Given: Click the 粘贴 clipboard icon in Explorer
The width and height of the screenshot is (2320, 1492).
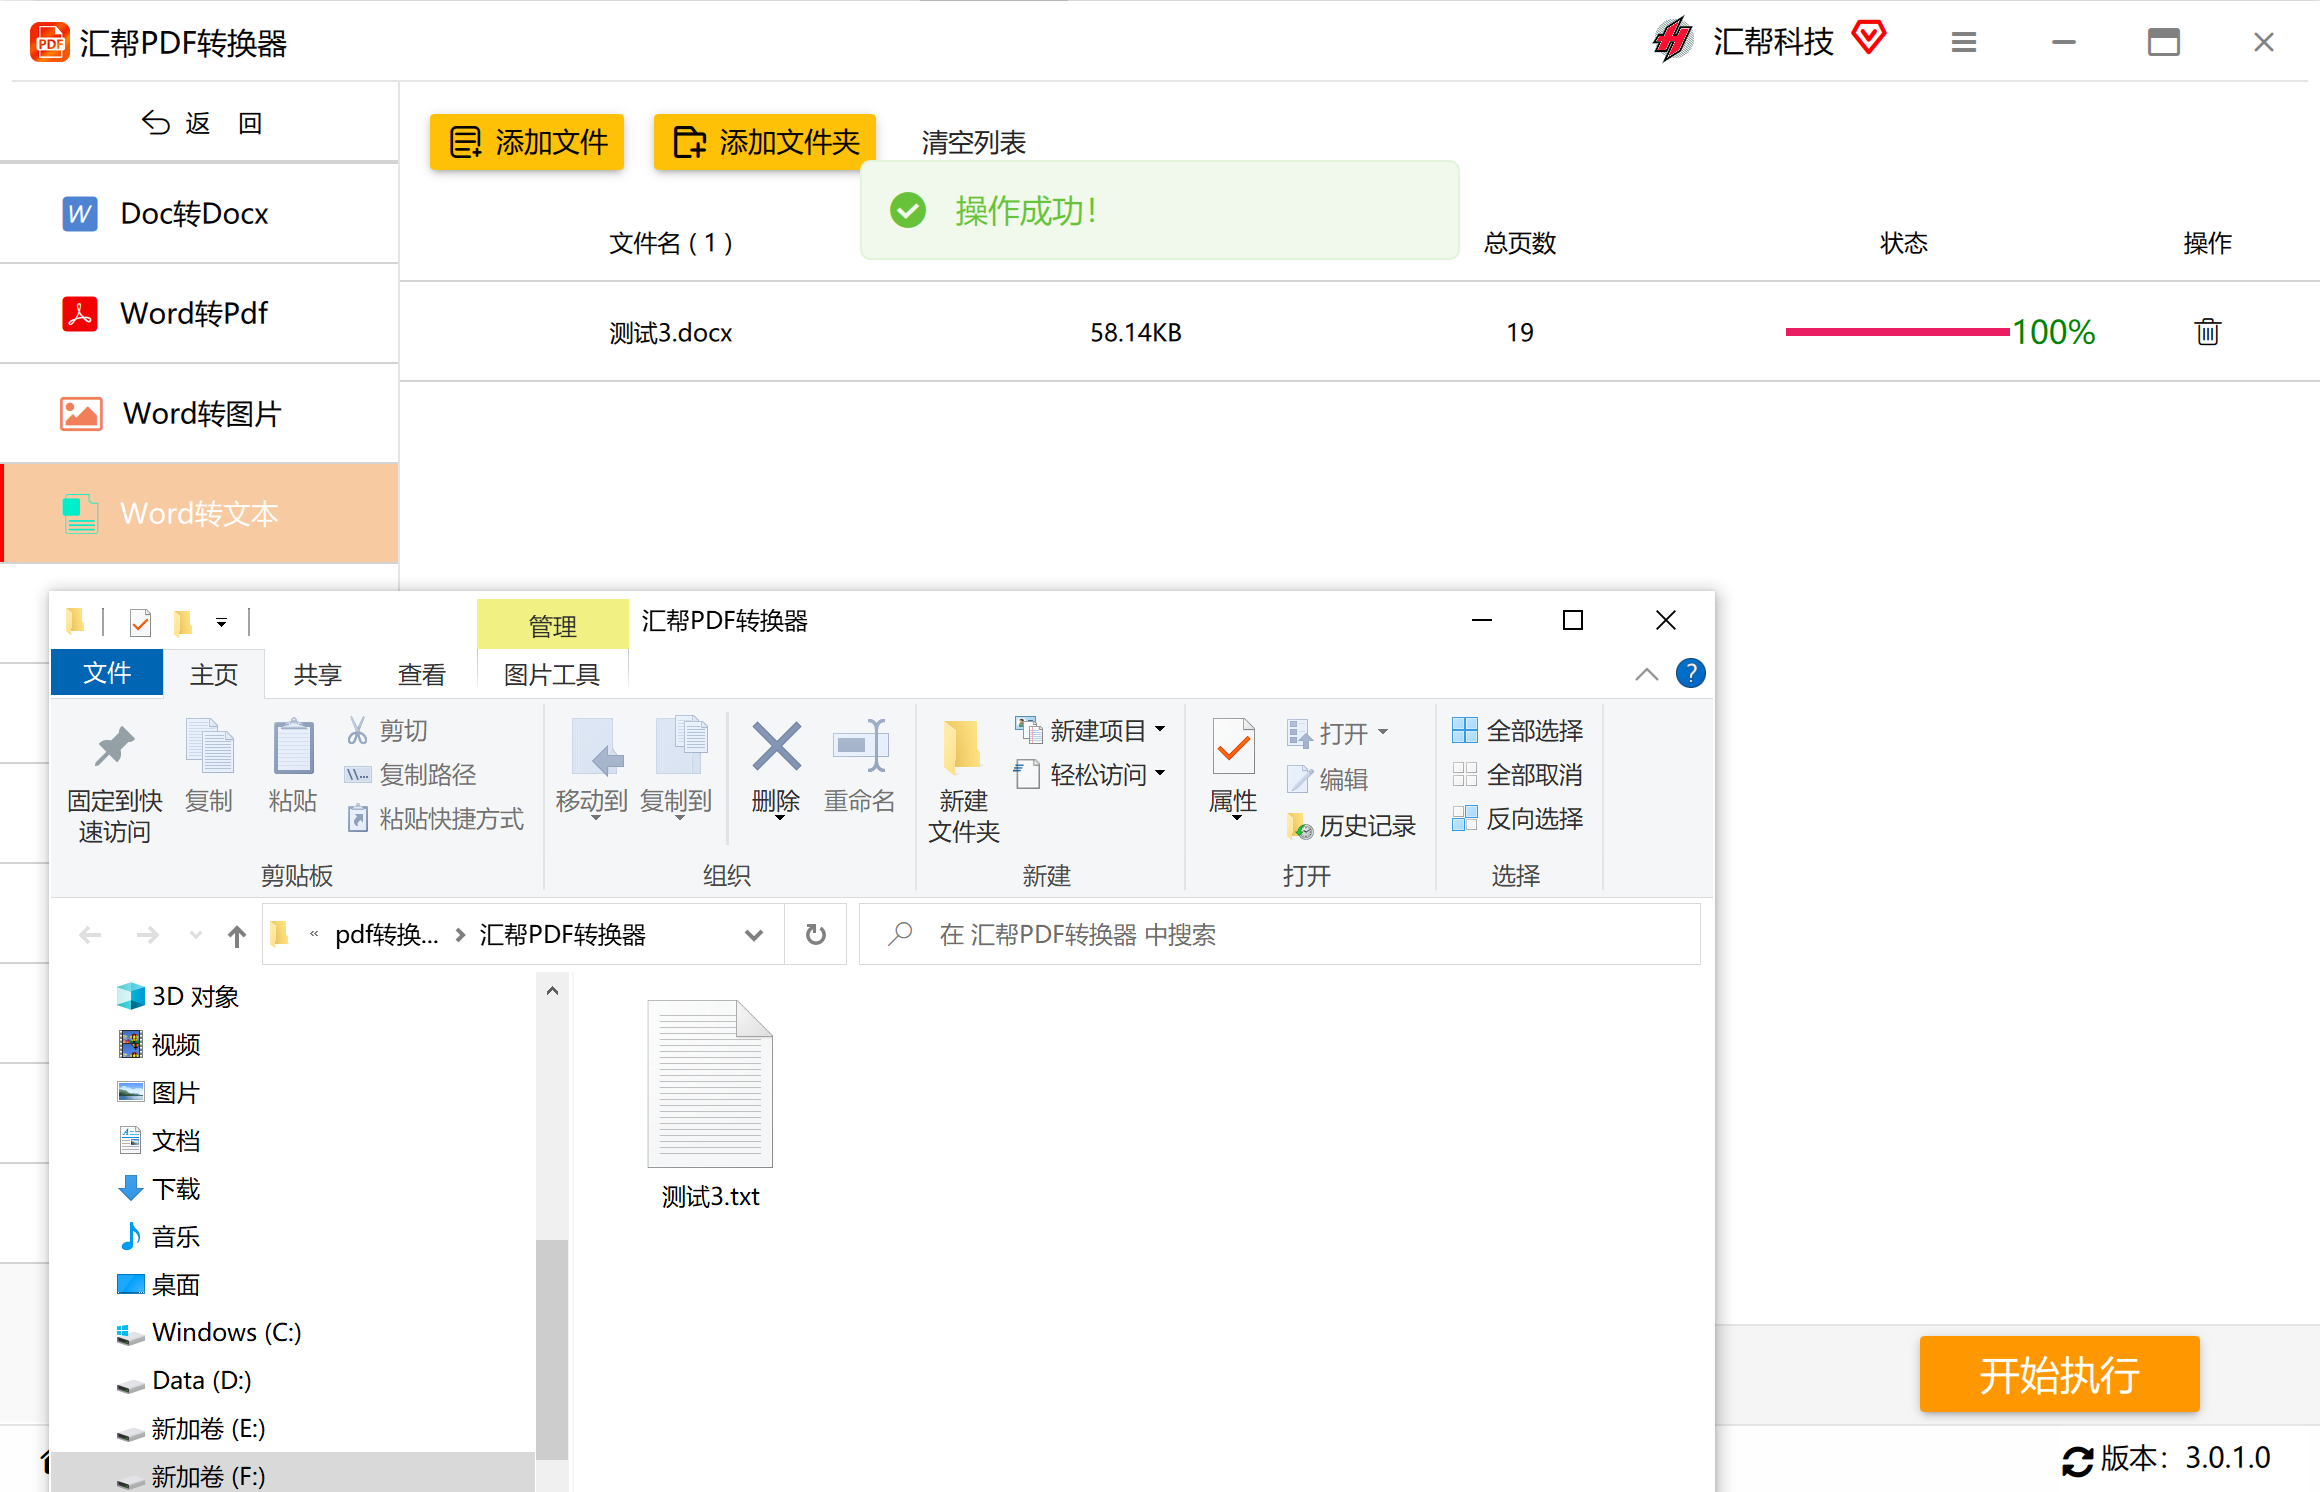Looking at the screenshot, I should pos(293,746).
